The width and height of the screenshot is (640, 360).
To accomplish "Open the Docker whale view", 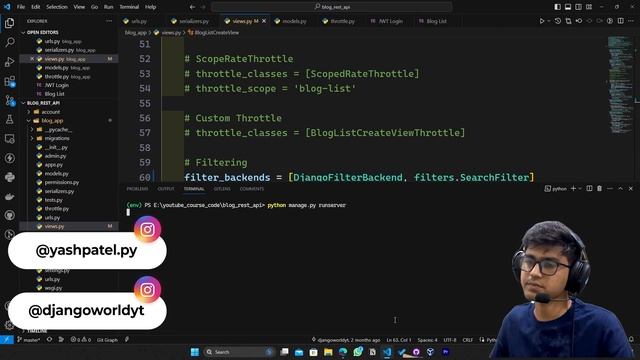I will [9, 196].
